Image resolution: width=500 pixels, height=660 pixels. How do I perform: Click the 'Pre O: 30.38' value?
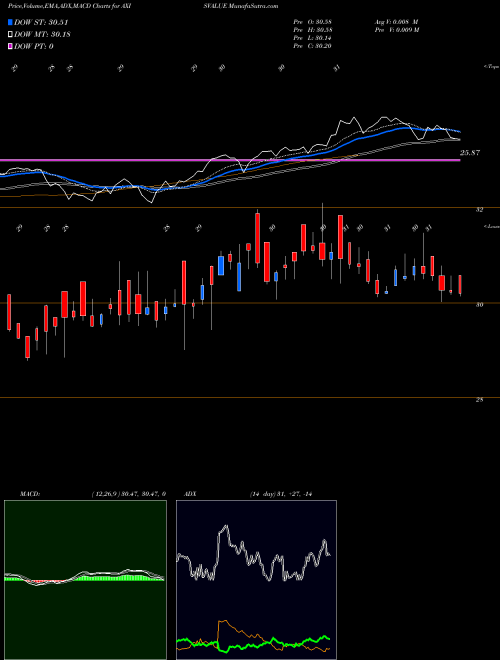(313, 22)
